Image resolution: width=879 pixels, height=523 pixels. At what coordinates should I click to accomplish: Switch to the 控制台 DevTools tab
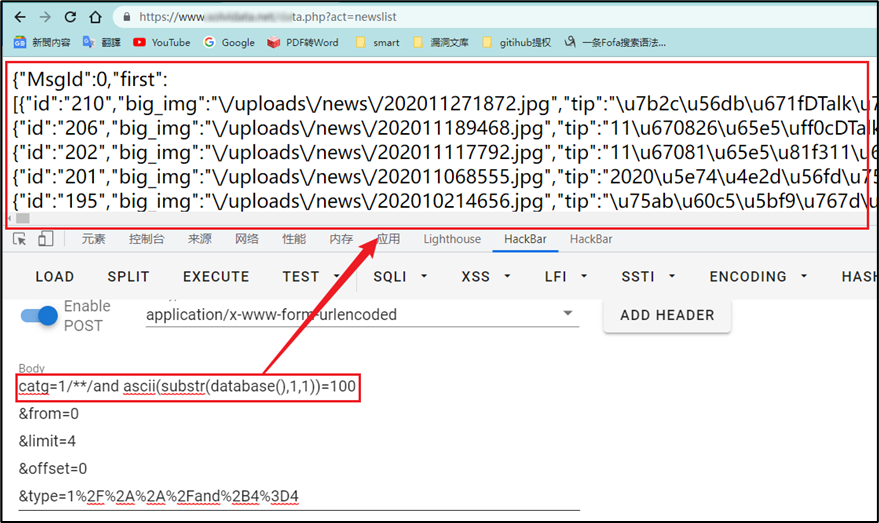[146, 239]
